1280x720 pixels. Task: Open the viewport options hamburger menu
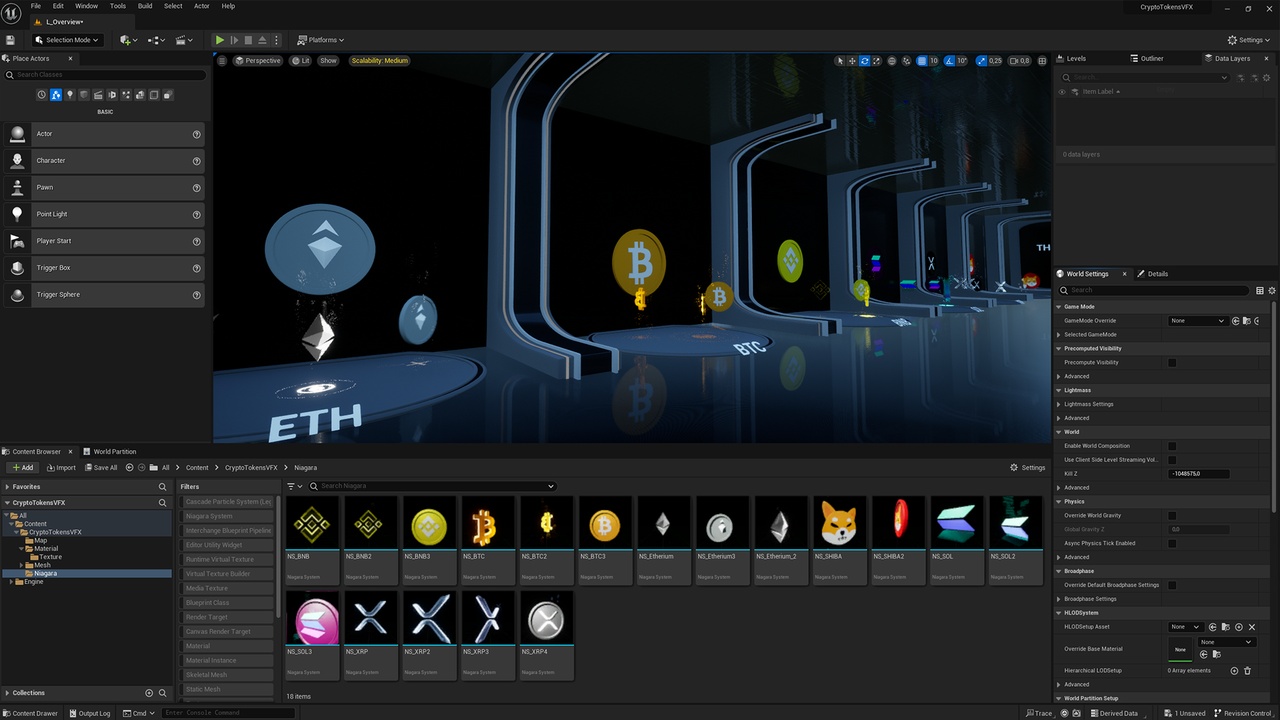coord(223,60)
